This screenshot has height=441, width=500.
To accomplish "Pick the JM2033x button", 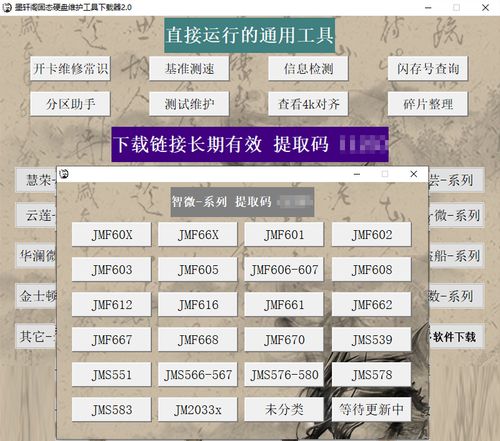I will click(x=198, y=409).
